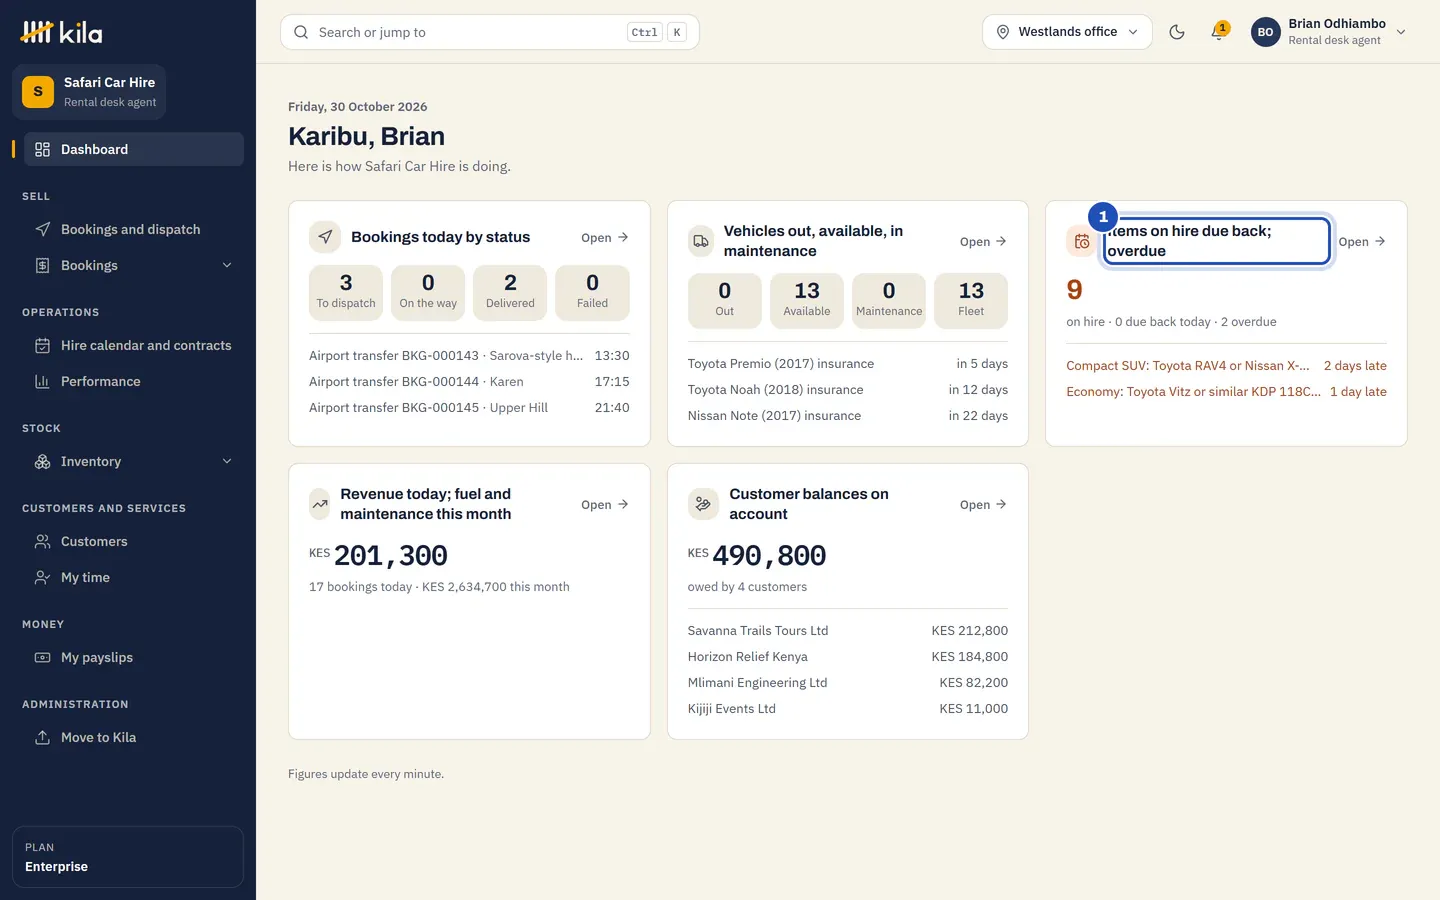Image resolution: width=1440 pixels, height=900 pixels.
Task: Open the Westlands office location dropdown
Action: click(1067, 32)
